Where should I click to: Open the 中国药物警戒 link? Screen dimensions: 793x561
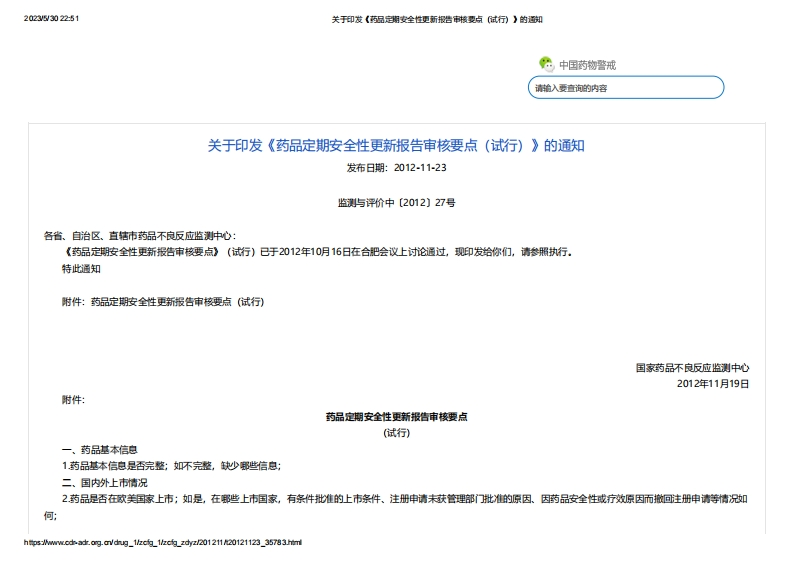587,65
